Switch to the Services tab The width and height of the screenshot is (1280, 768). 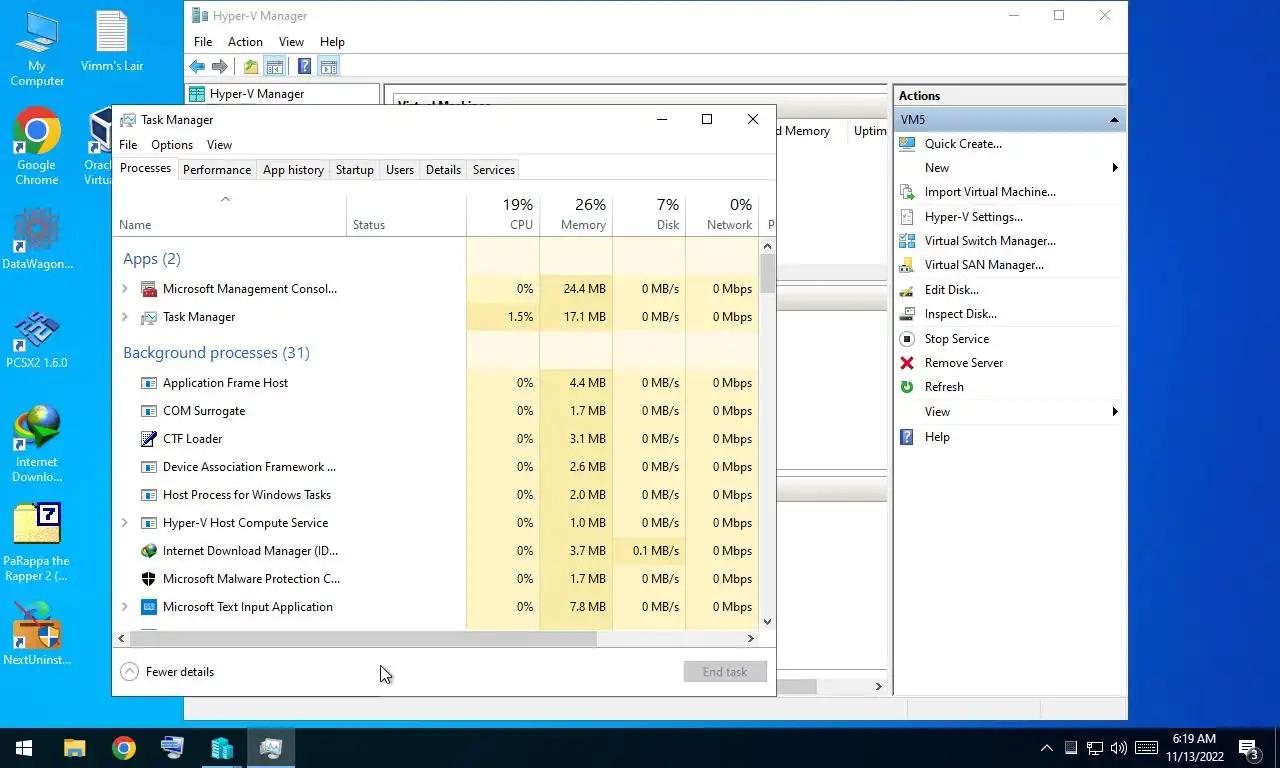494,170
